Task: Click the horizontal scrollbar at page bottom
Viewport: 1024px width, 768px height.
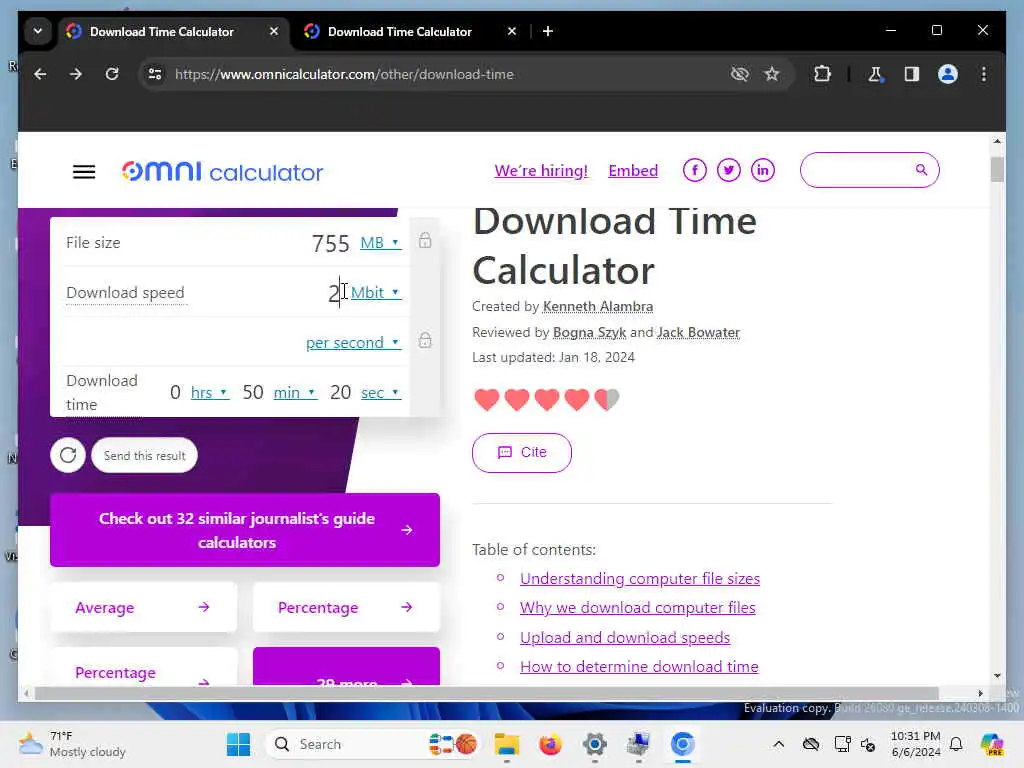Action: point(487,693)
